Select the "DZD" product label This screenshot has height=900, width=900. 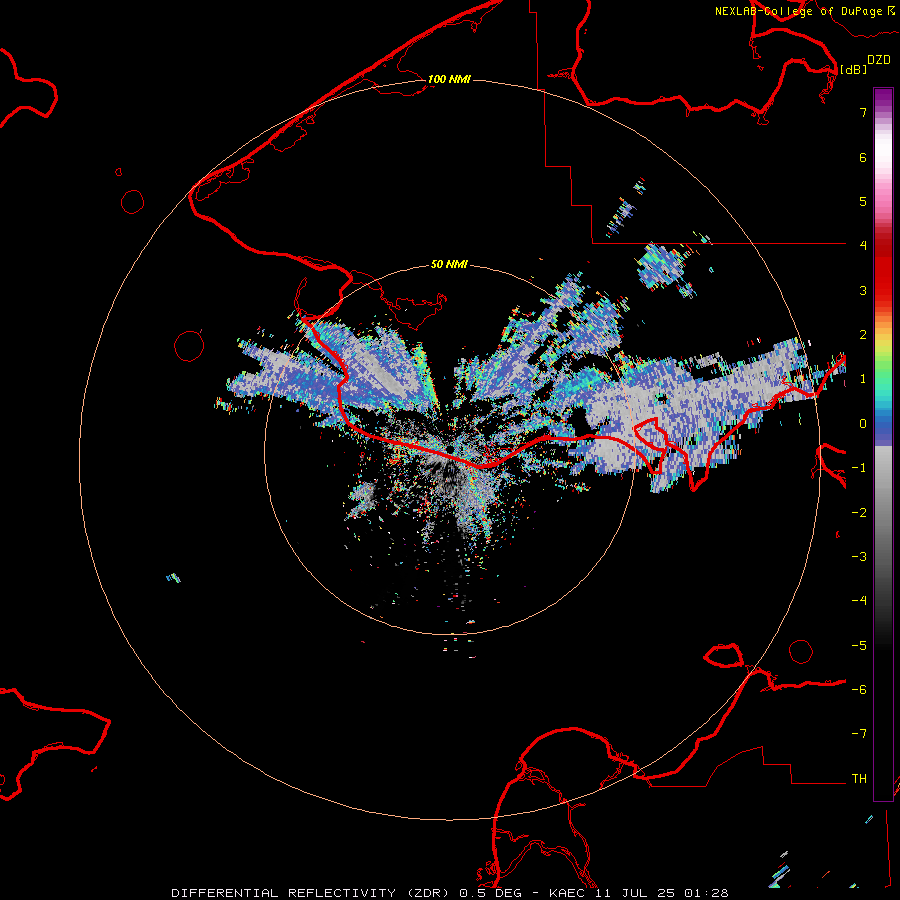point(879,60)
